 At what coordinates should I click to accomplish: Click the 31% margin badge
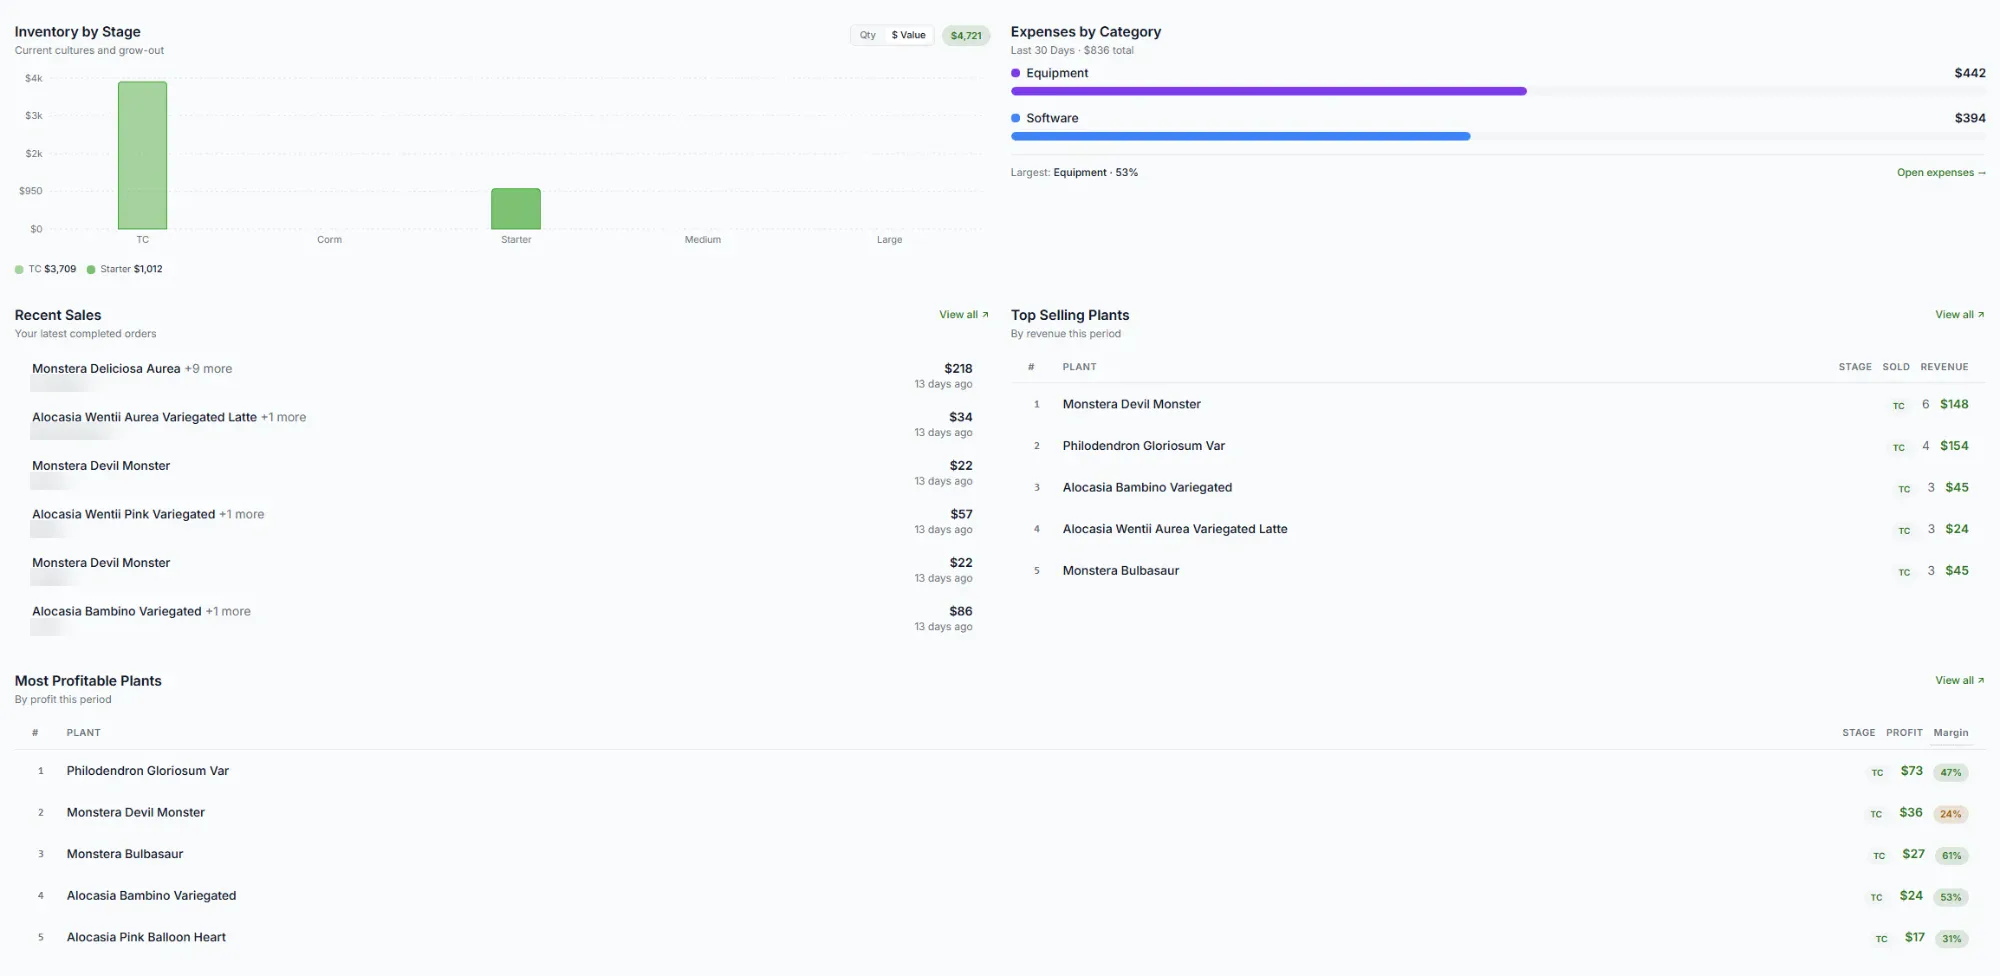(1950, 939)
